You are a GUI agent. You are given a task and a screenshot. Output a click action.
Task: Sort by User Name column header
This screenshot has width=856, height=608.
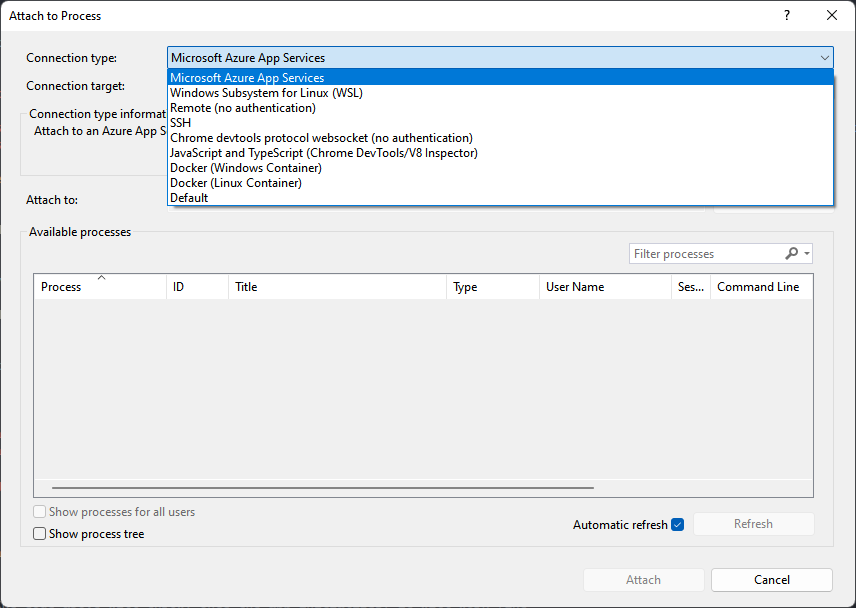pos(605,287)
